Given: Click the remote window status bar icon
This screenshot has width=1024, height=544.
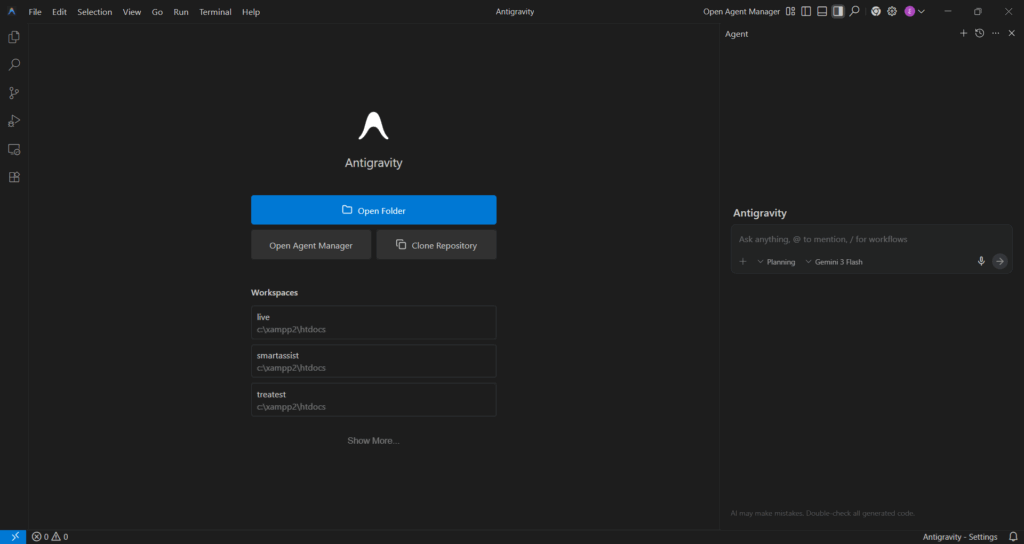Looking at the screenshot, I should [x=14, y=536].
